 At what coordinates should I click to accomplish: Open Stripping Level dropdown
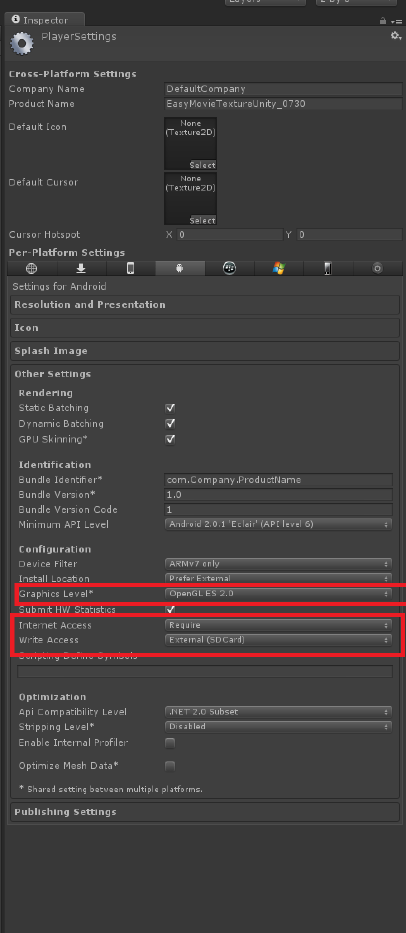pos(278,727)
